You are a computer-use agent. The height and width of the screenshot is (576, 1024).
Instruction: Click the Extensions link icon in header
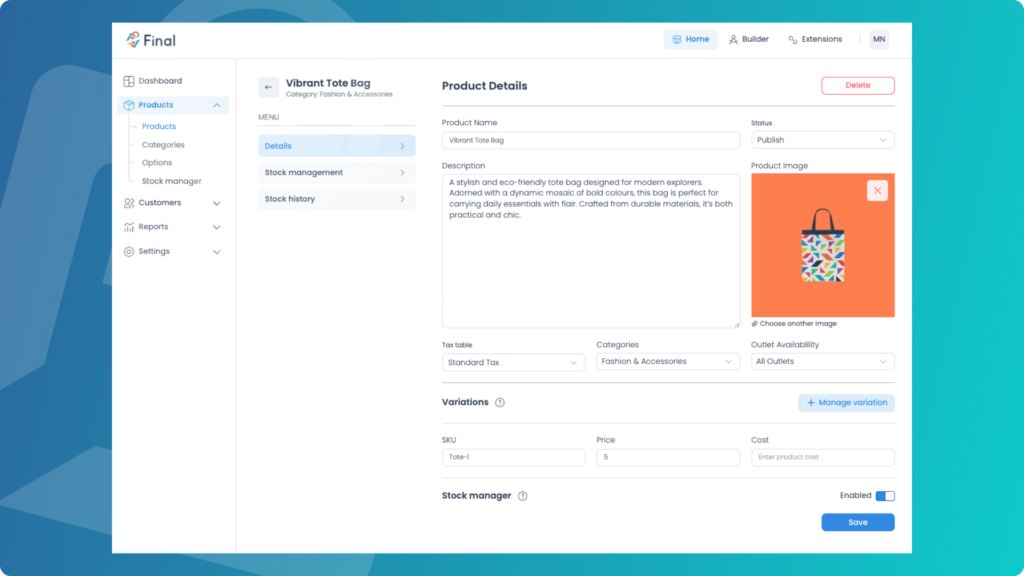[x=793, y=40]
